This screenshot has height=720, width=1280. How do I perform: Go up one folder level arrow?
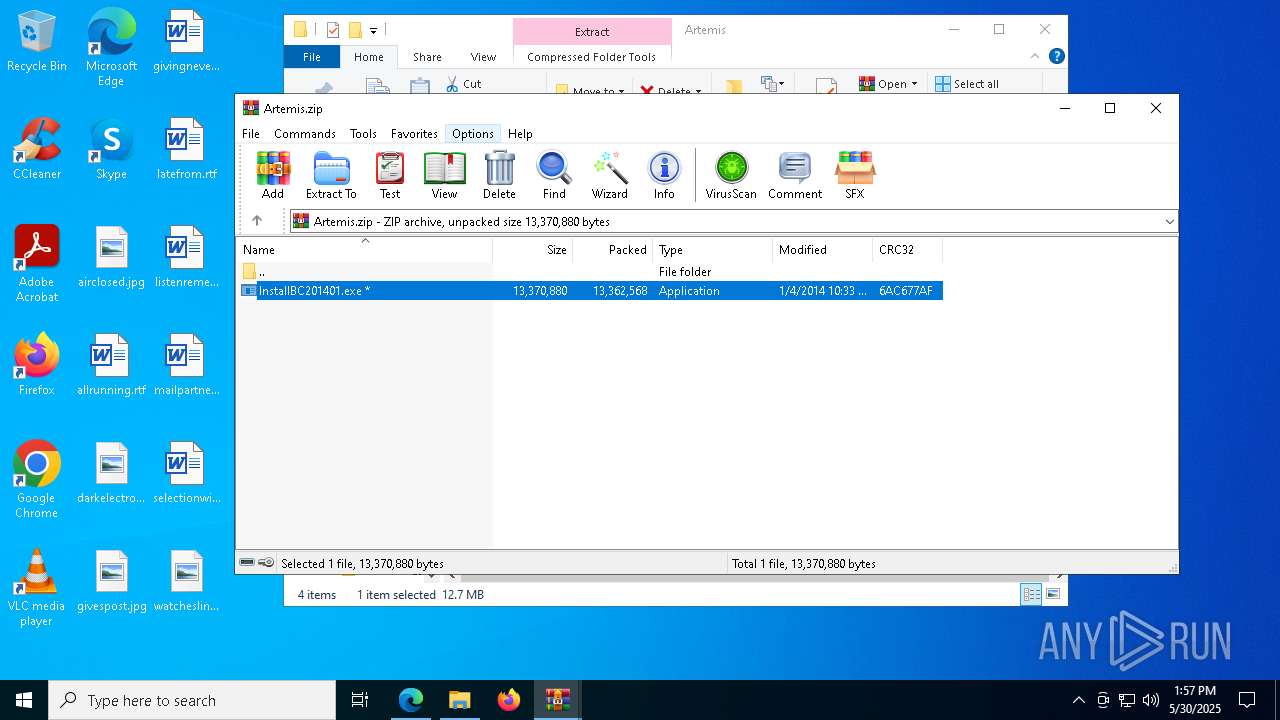pyautogui.click(x=257, y=221)
